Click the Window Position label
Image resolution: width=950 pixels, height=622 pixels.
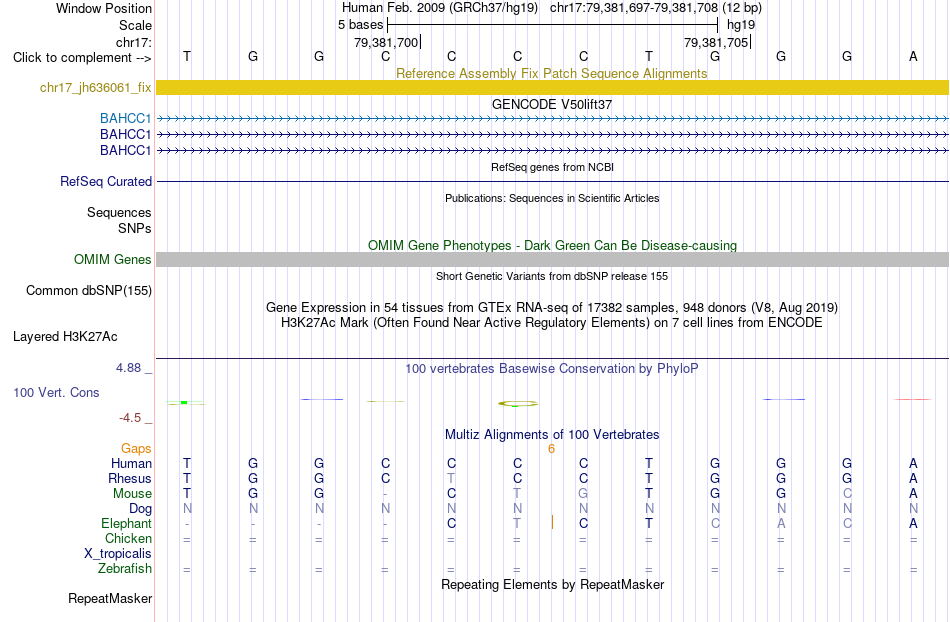[x=104, y=8]
